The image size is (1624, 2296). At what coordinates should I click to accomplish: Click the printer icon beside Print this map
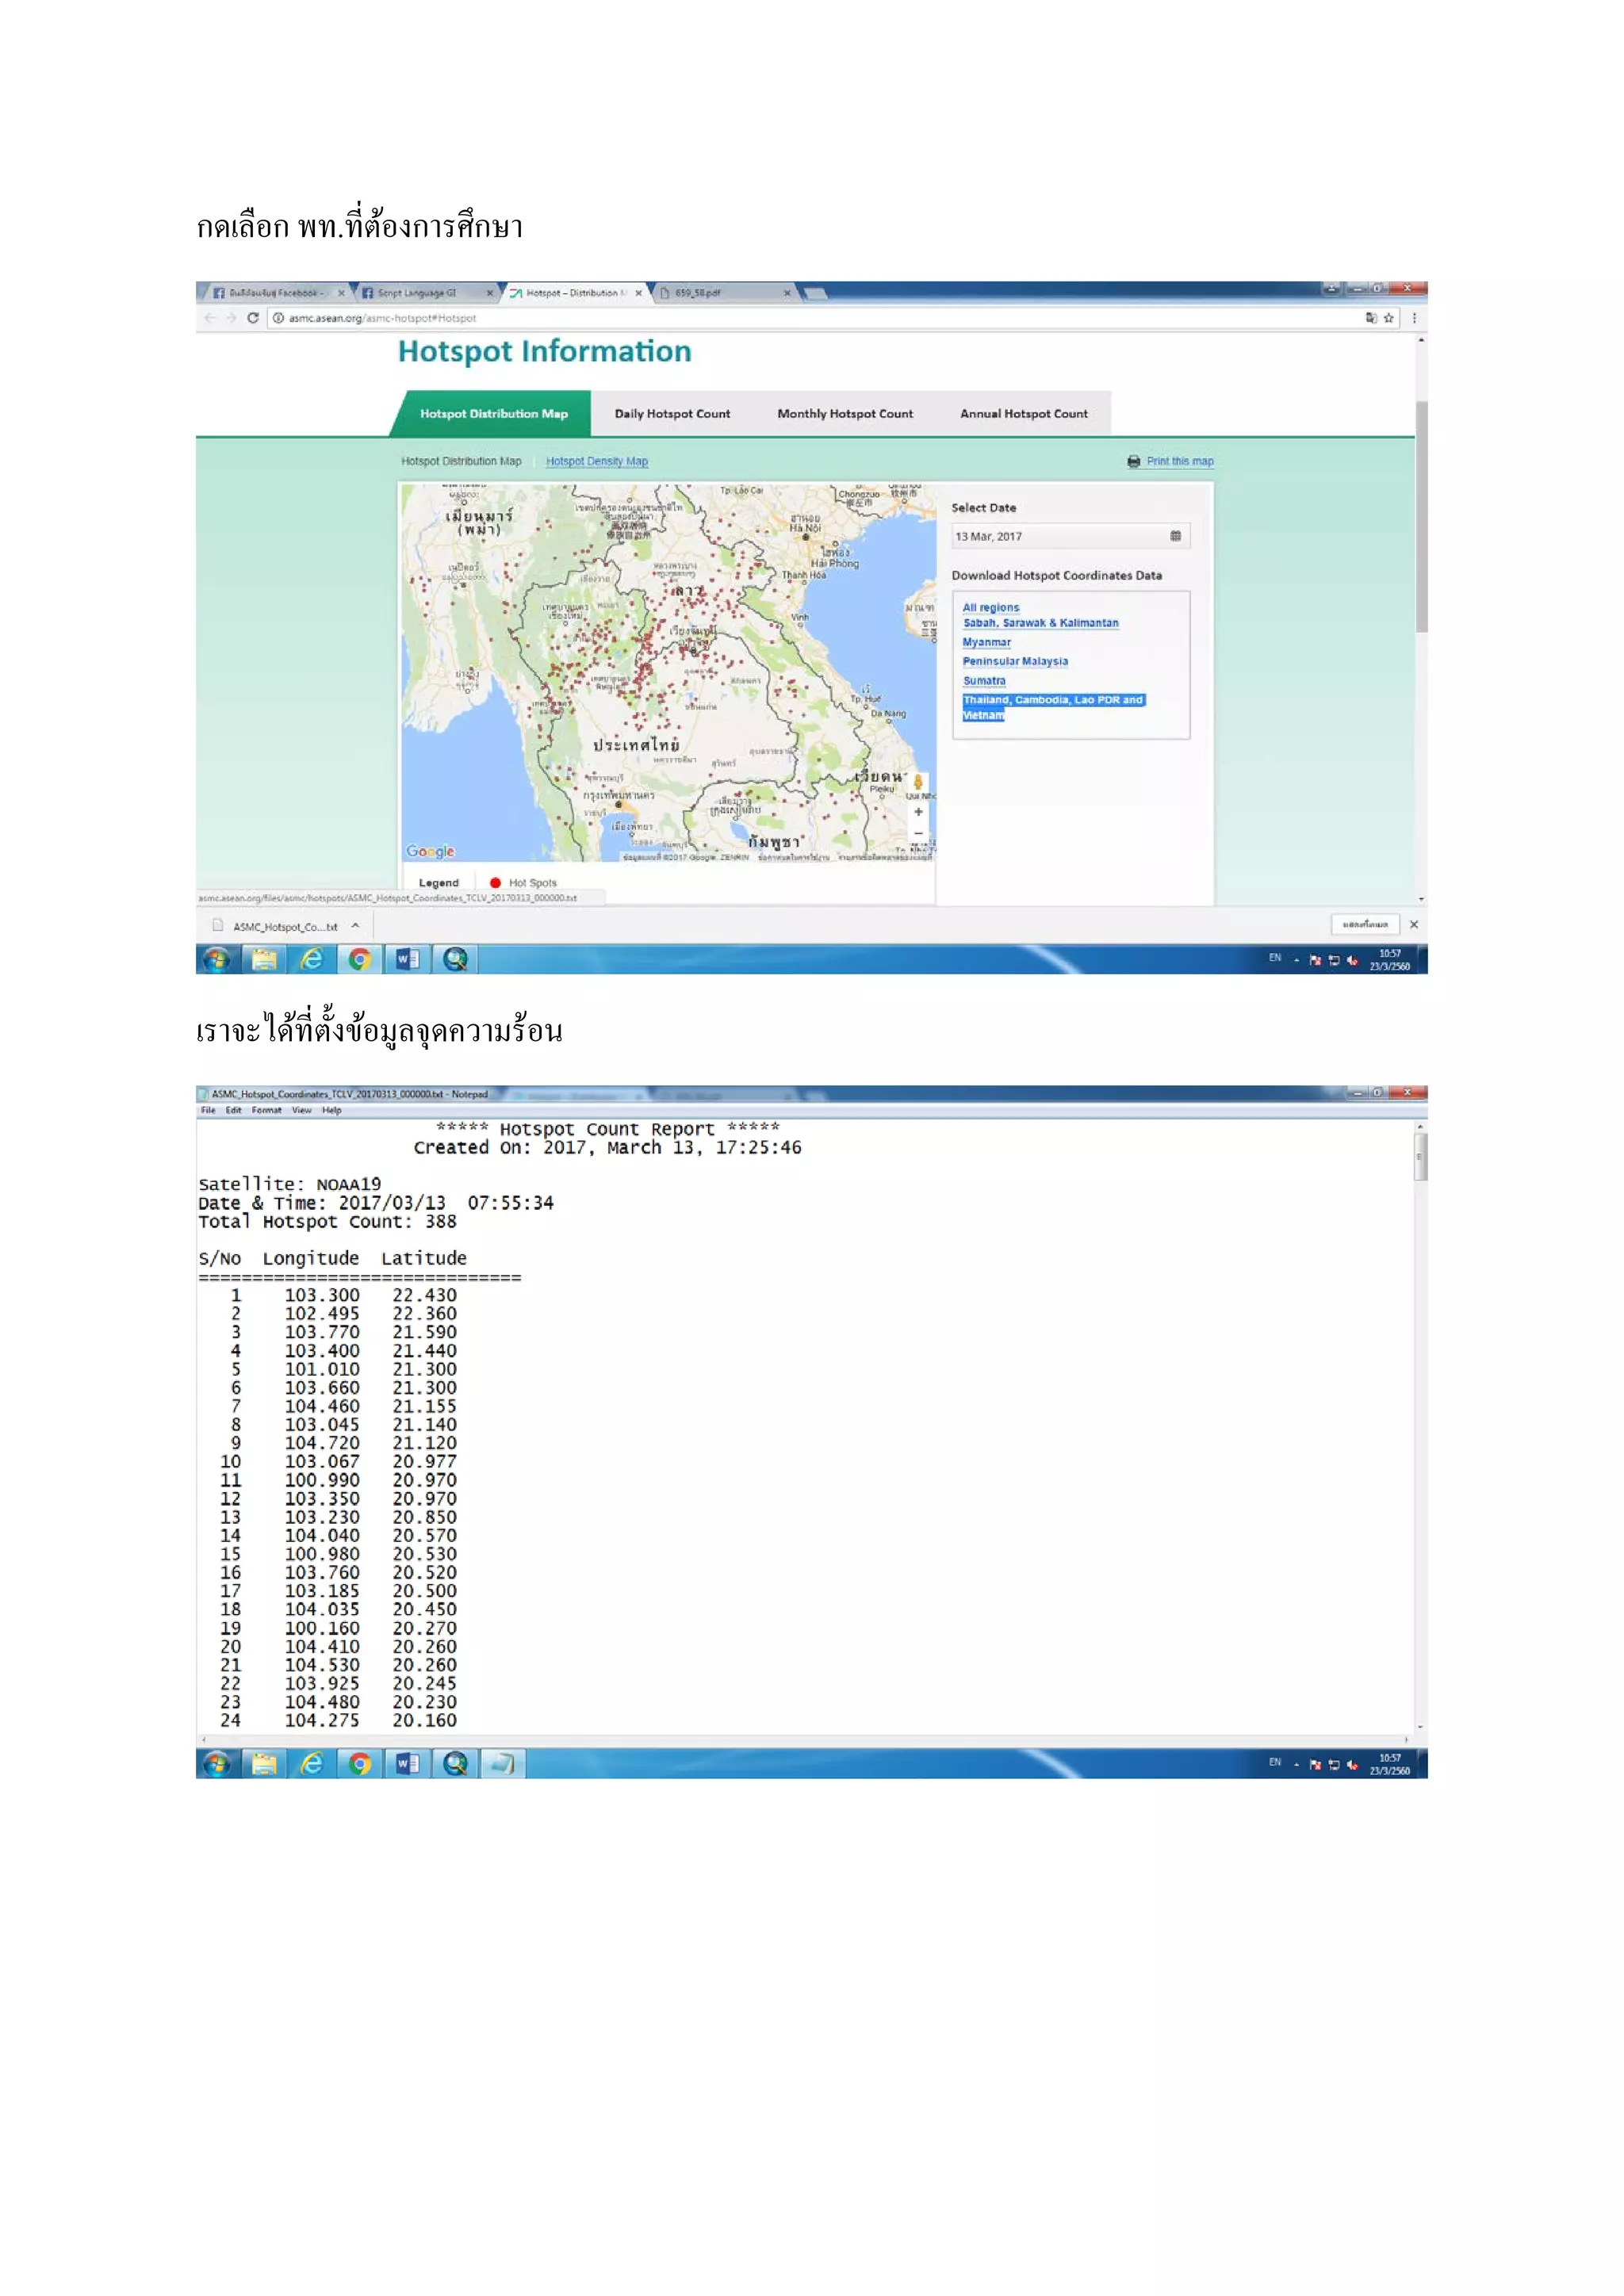[x=1133, y=461]
